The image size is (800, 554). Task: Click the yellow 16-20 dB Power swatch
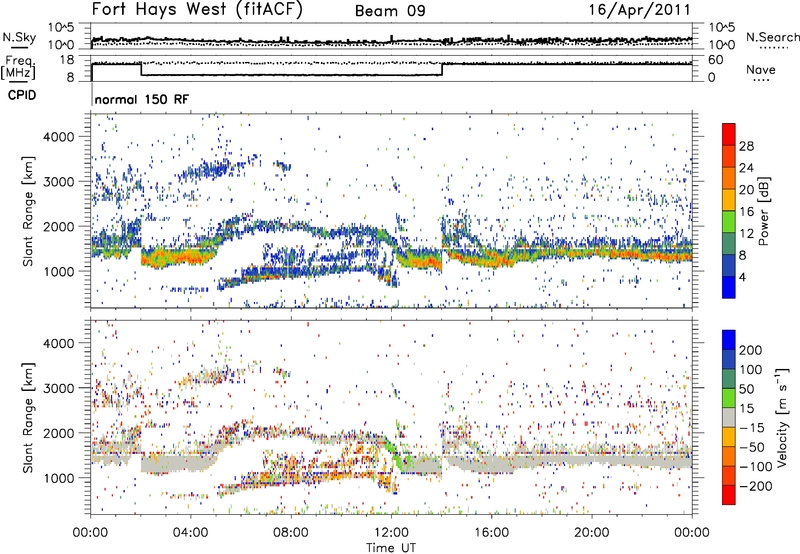pos(729,199)
